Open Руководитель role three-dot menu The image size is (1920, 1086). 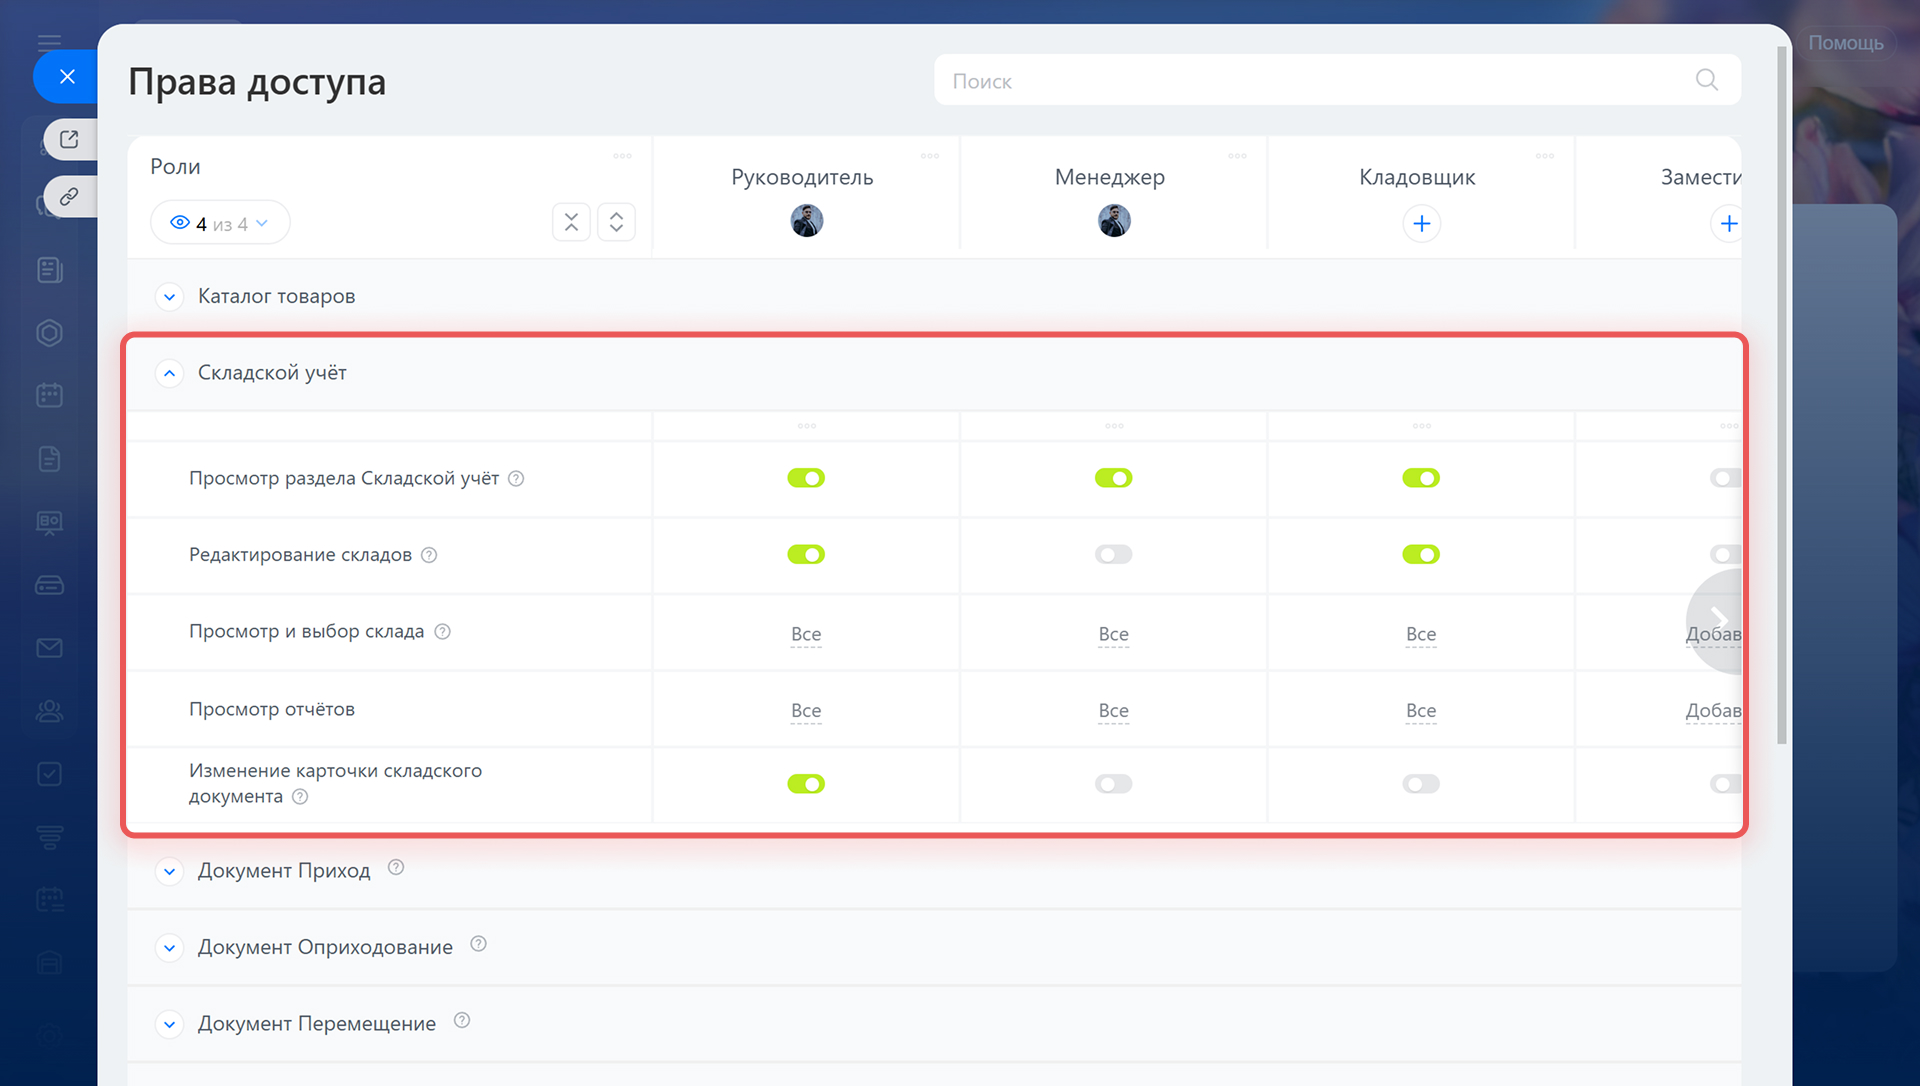click(x=929, y=156)
